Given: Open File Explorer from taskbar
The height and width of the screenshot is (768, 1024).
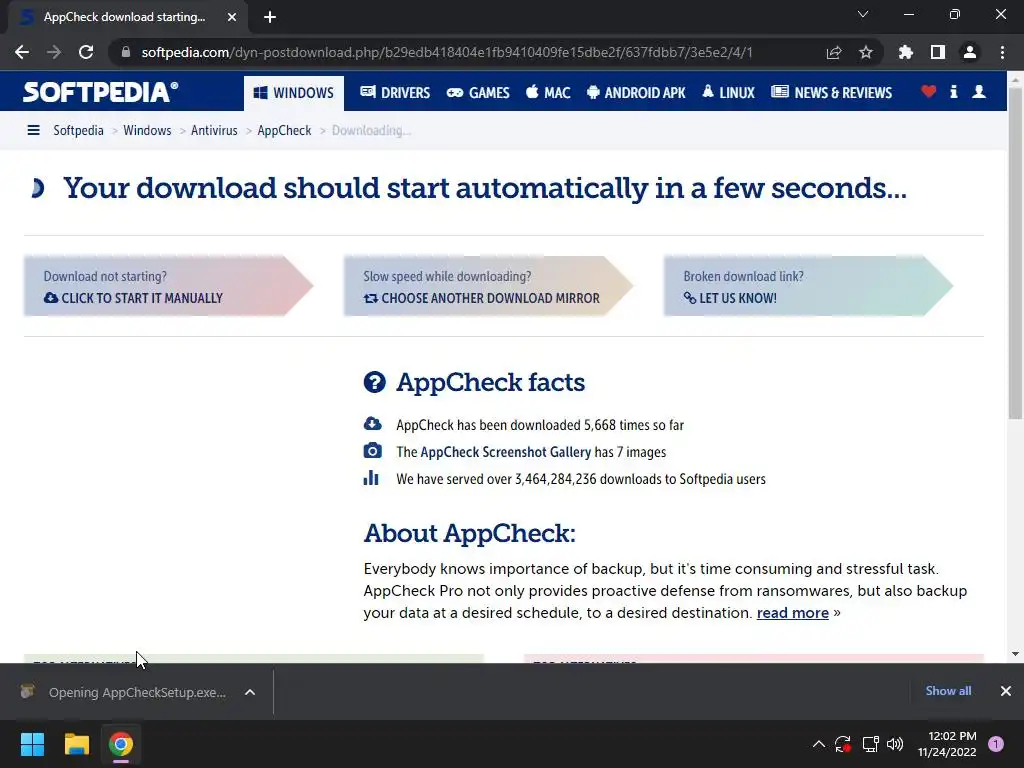Looking at the screenshot, I should [x=76, y=744].
